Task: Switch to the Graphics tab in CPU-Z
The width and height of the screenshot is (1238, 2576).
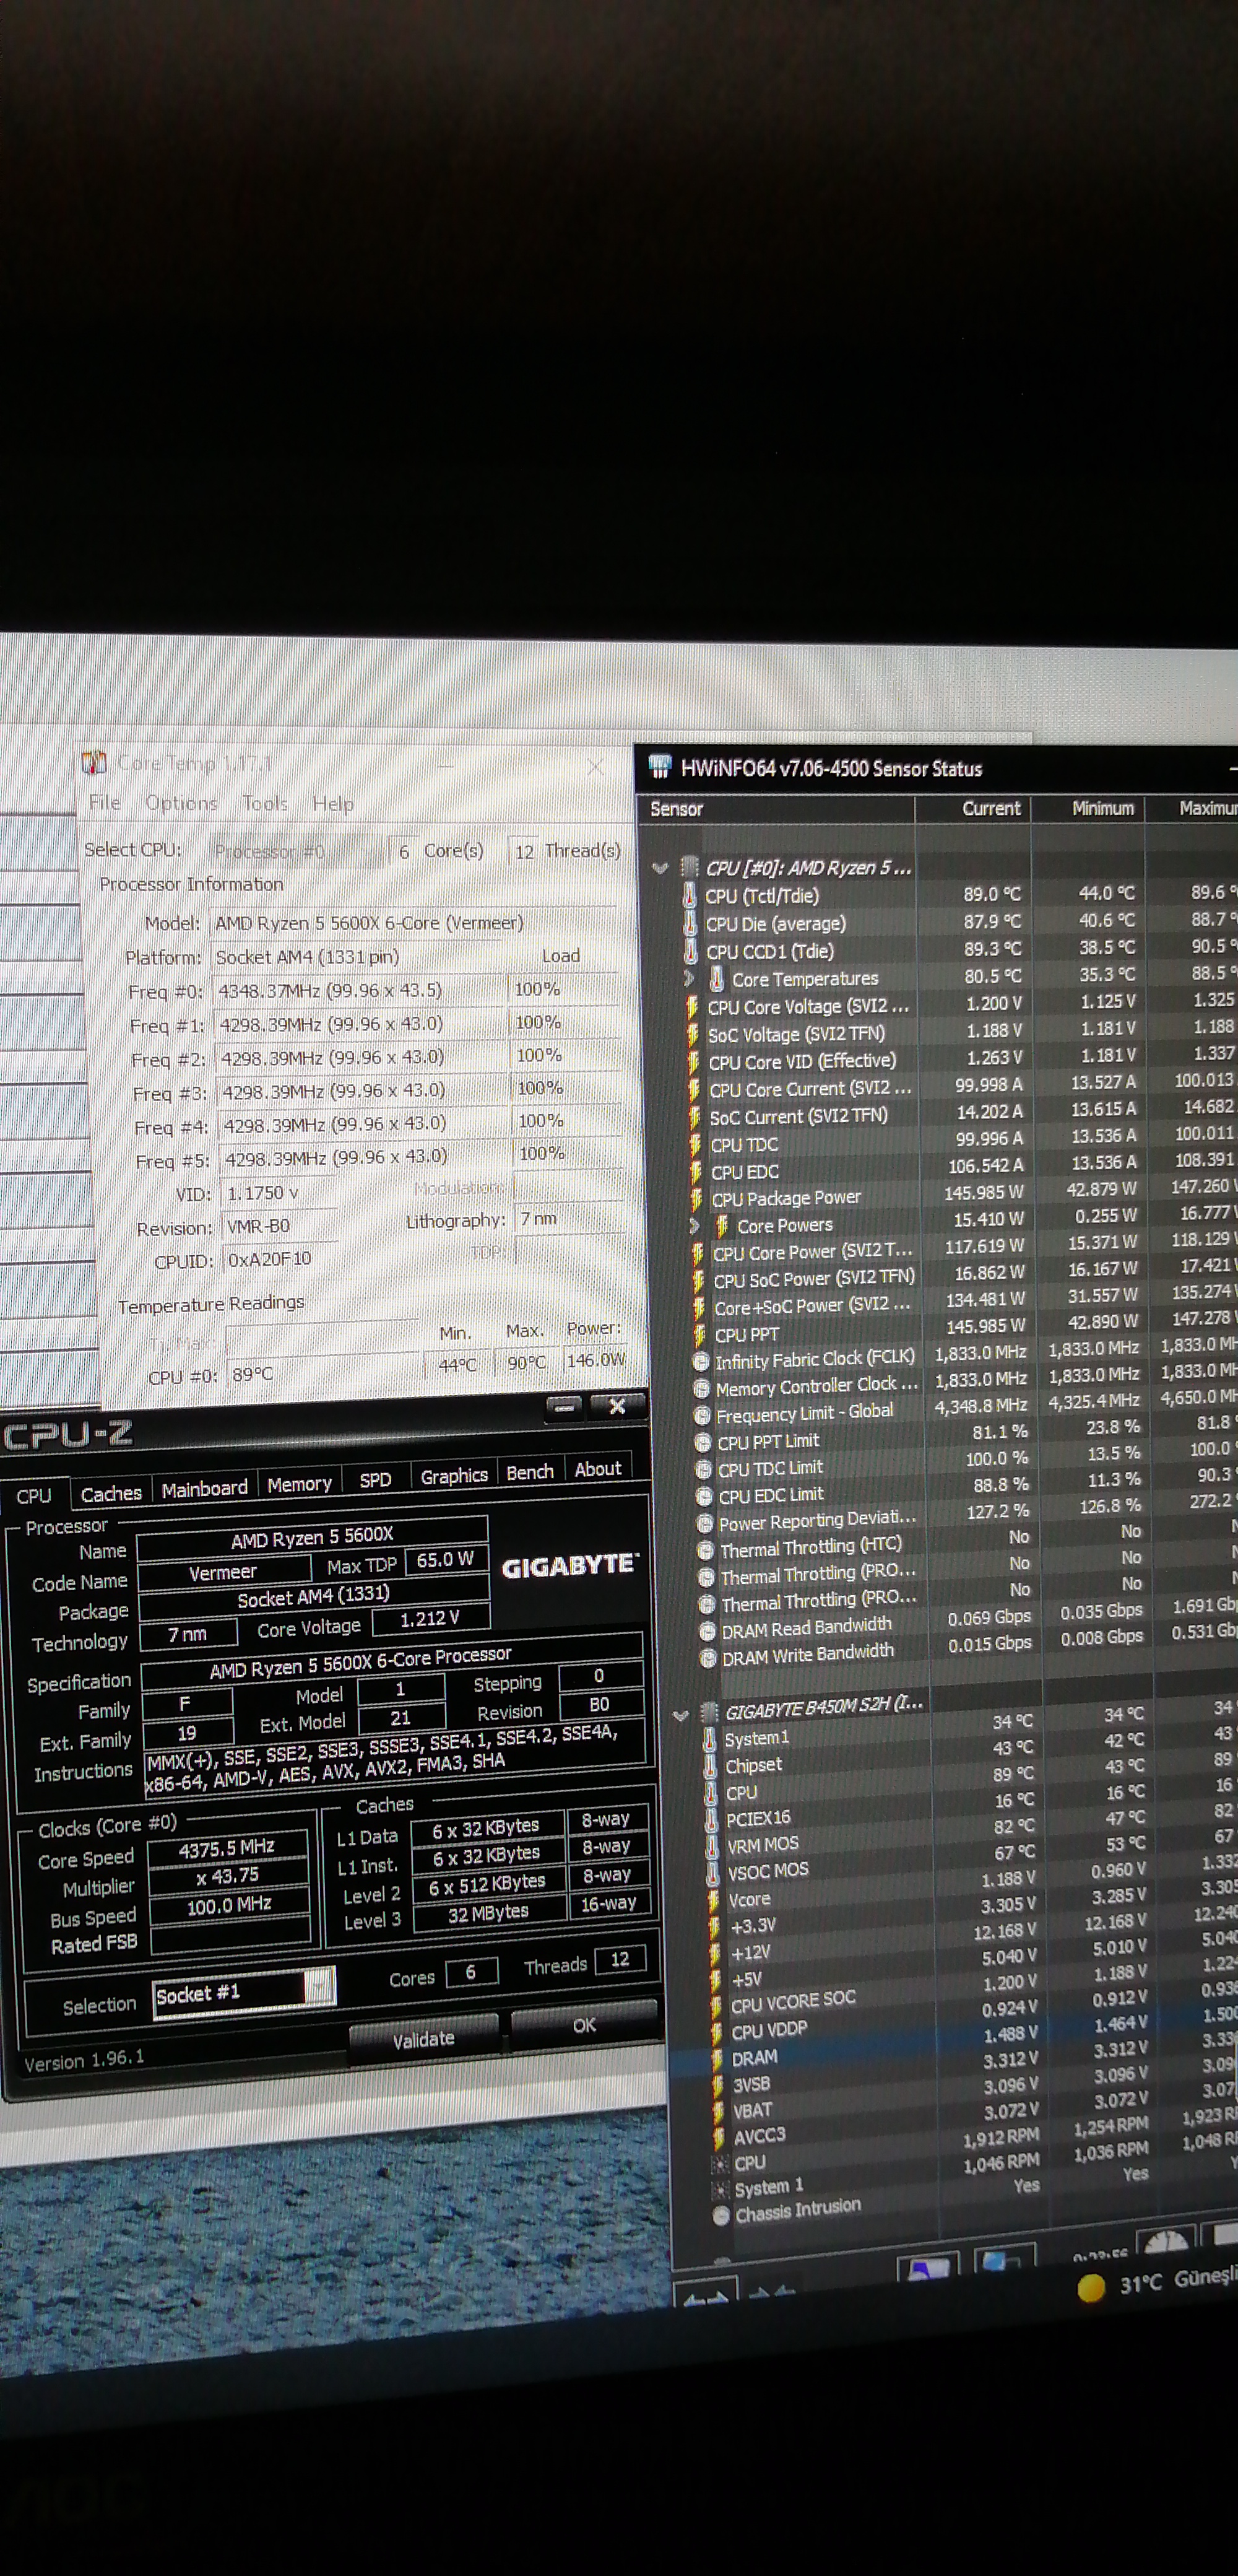Action: (x=454, y=1476)
